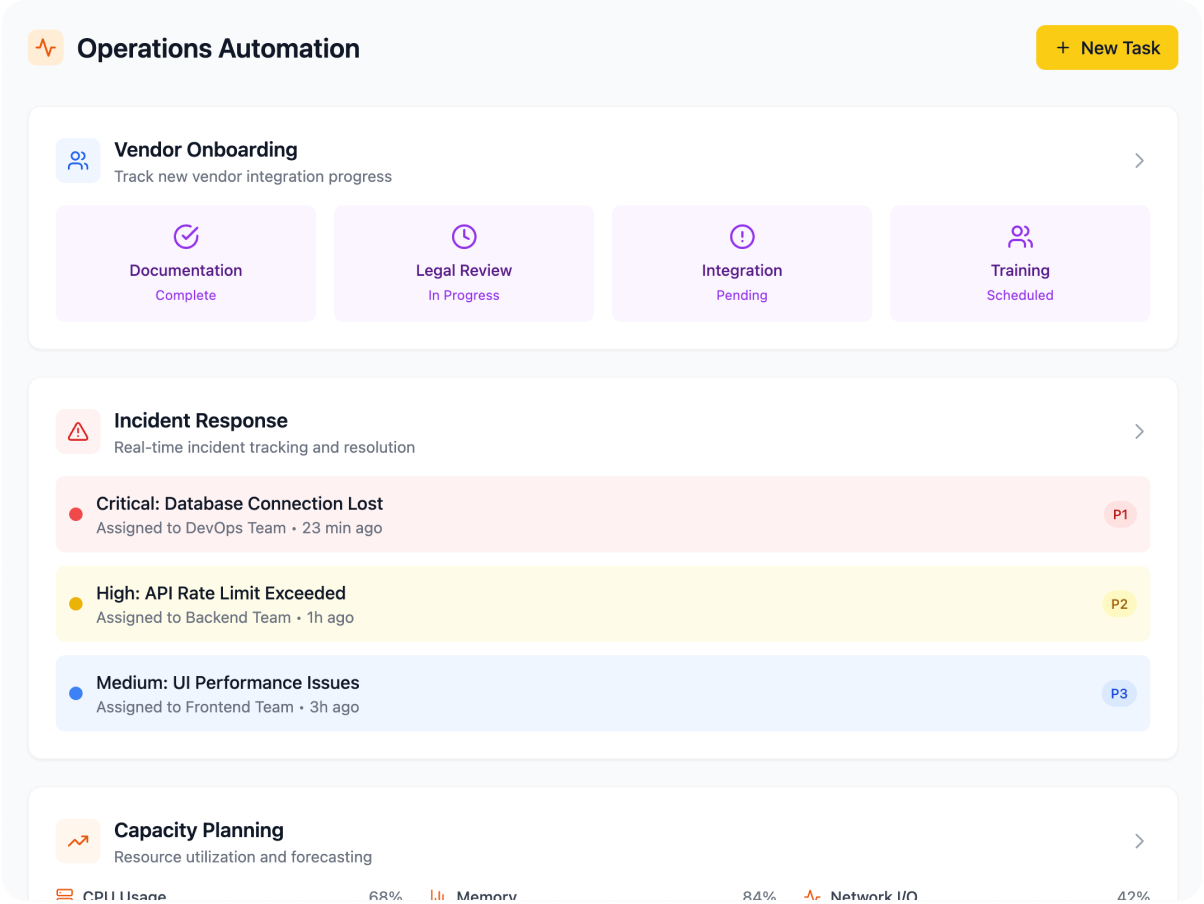This screenshot has height=904, width=1204.
Task: Expand the Vendor Onboarding section chevron
Action: [x=1139, y=161]
